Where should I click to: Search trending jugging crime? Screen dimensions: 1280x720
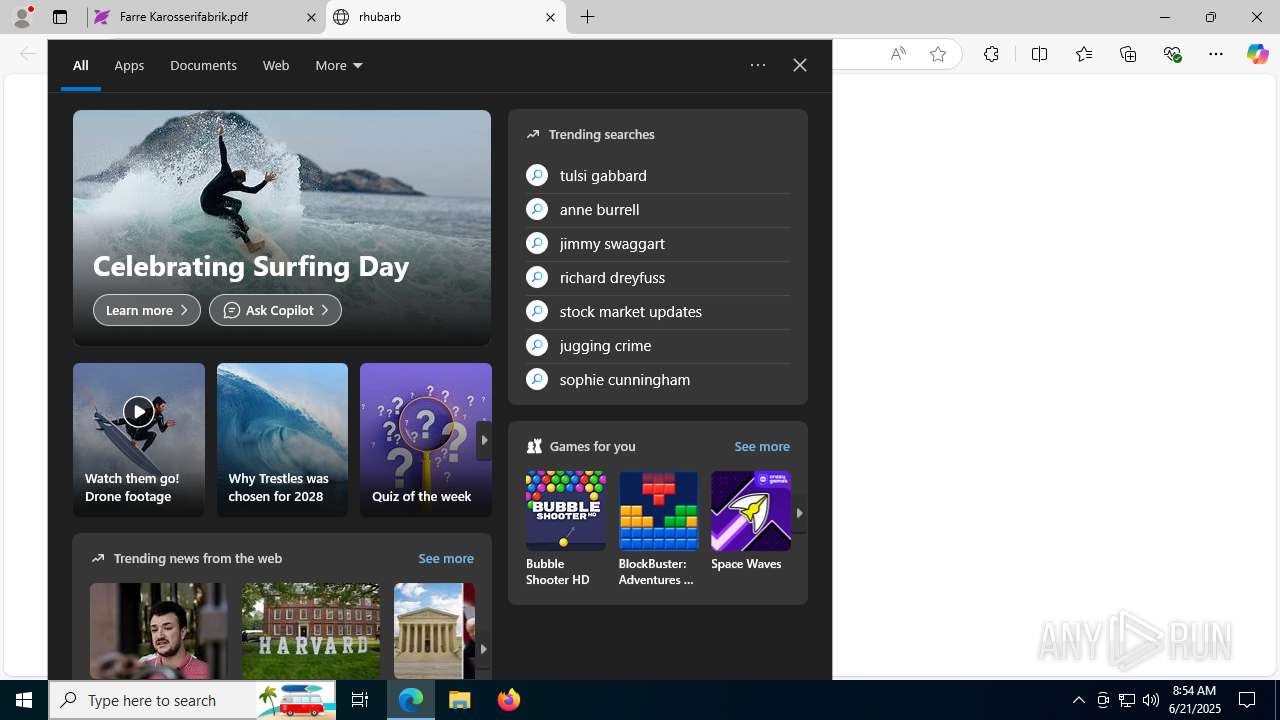tap(658, 345)
